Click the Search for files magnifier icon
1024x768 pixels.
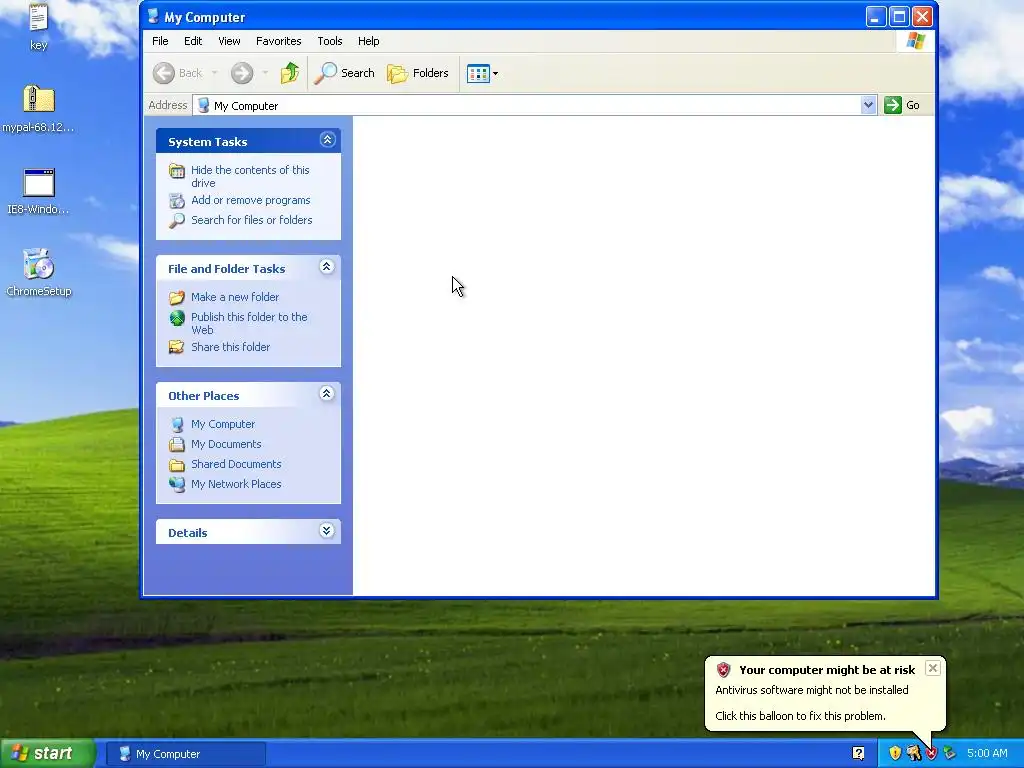pyautogui.click(x=177, y=221)
